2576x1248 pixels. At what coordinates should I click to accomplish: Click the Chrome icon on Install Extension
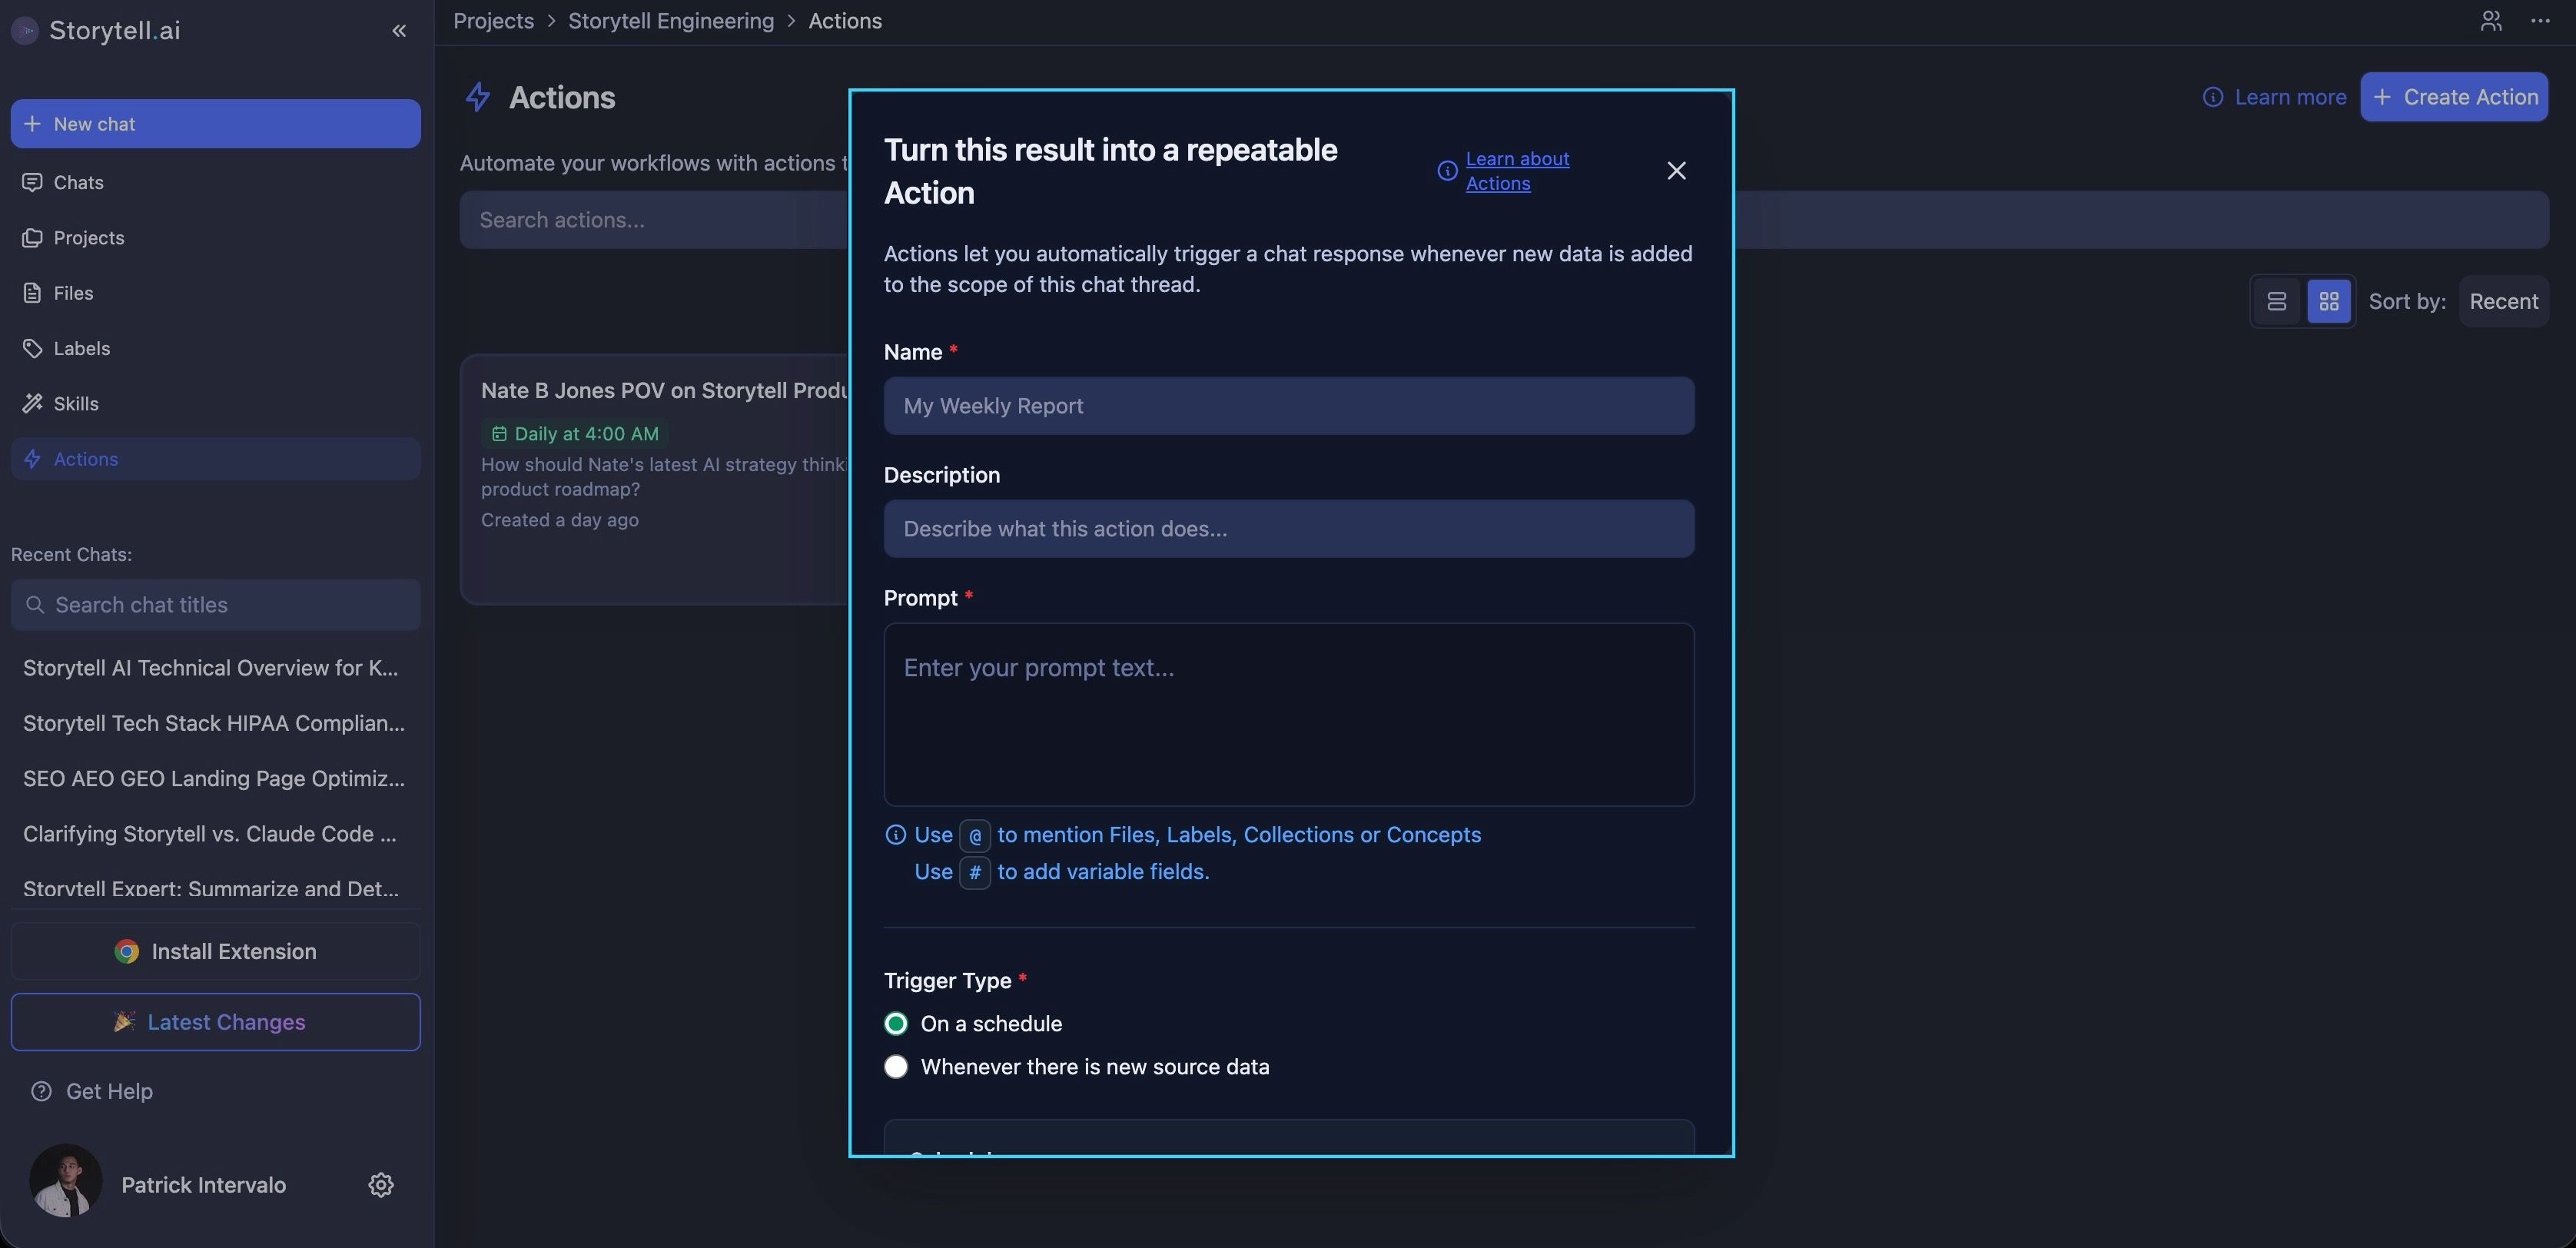click(126, 952)
